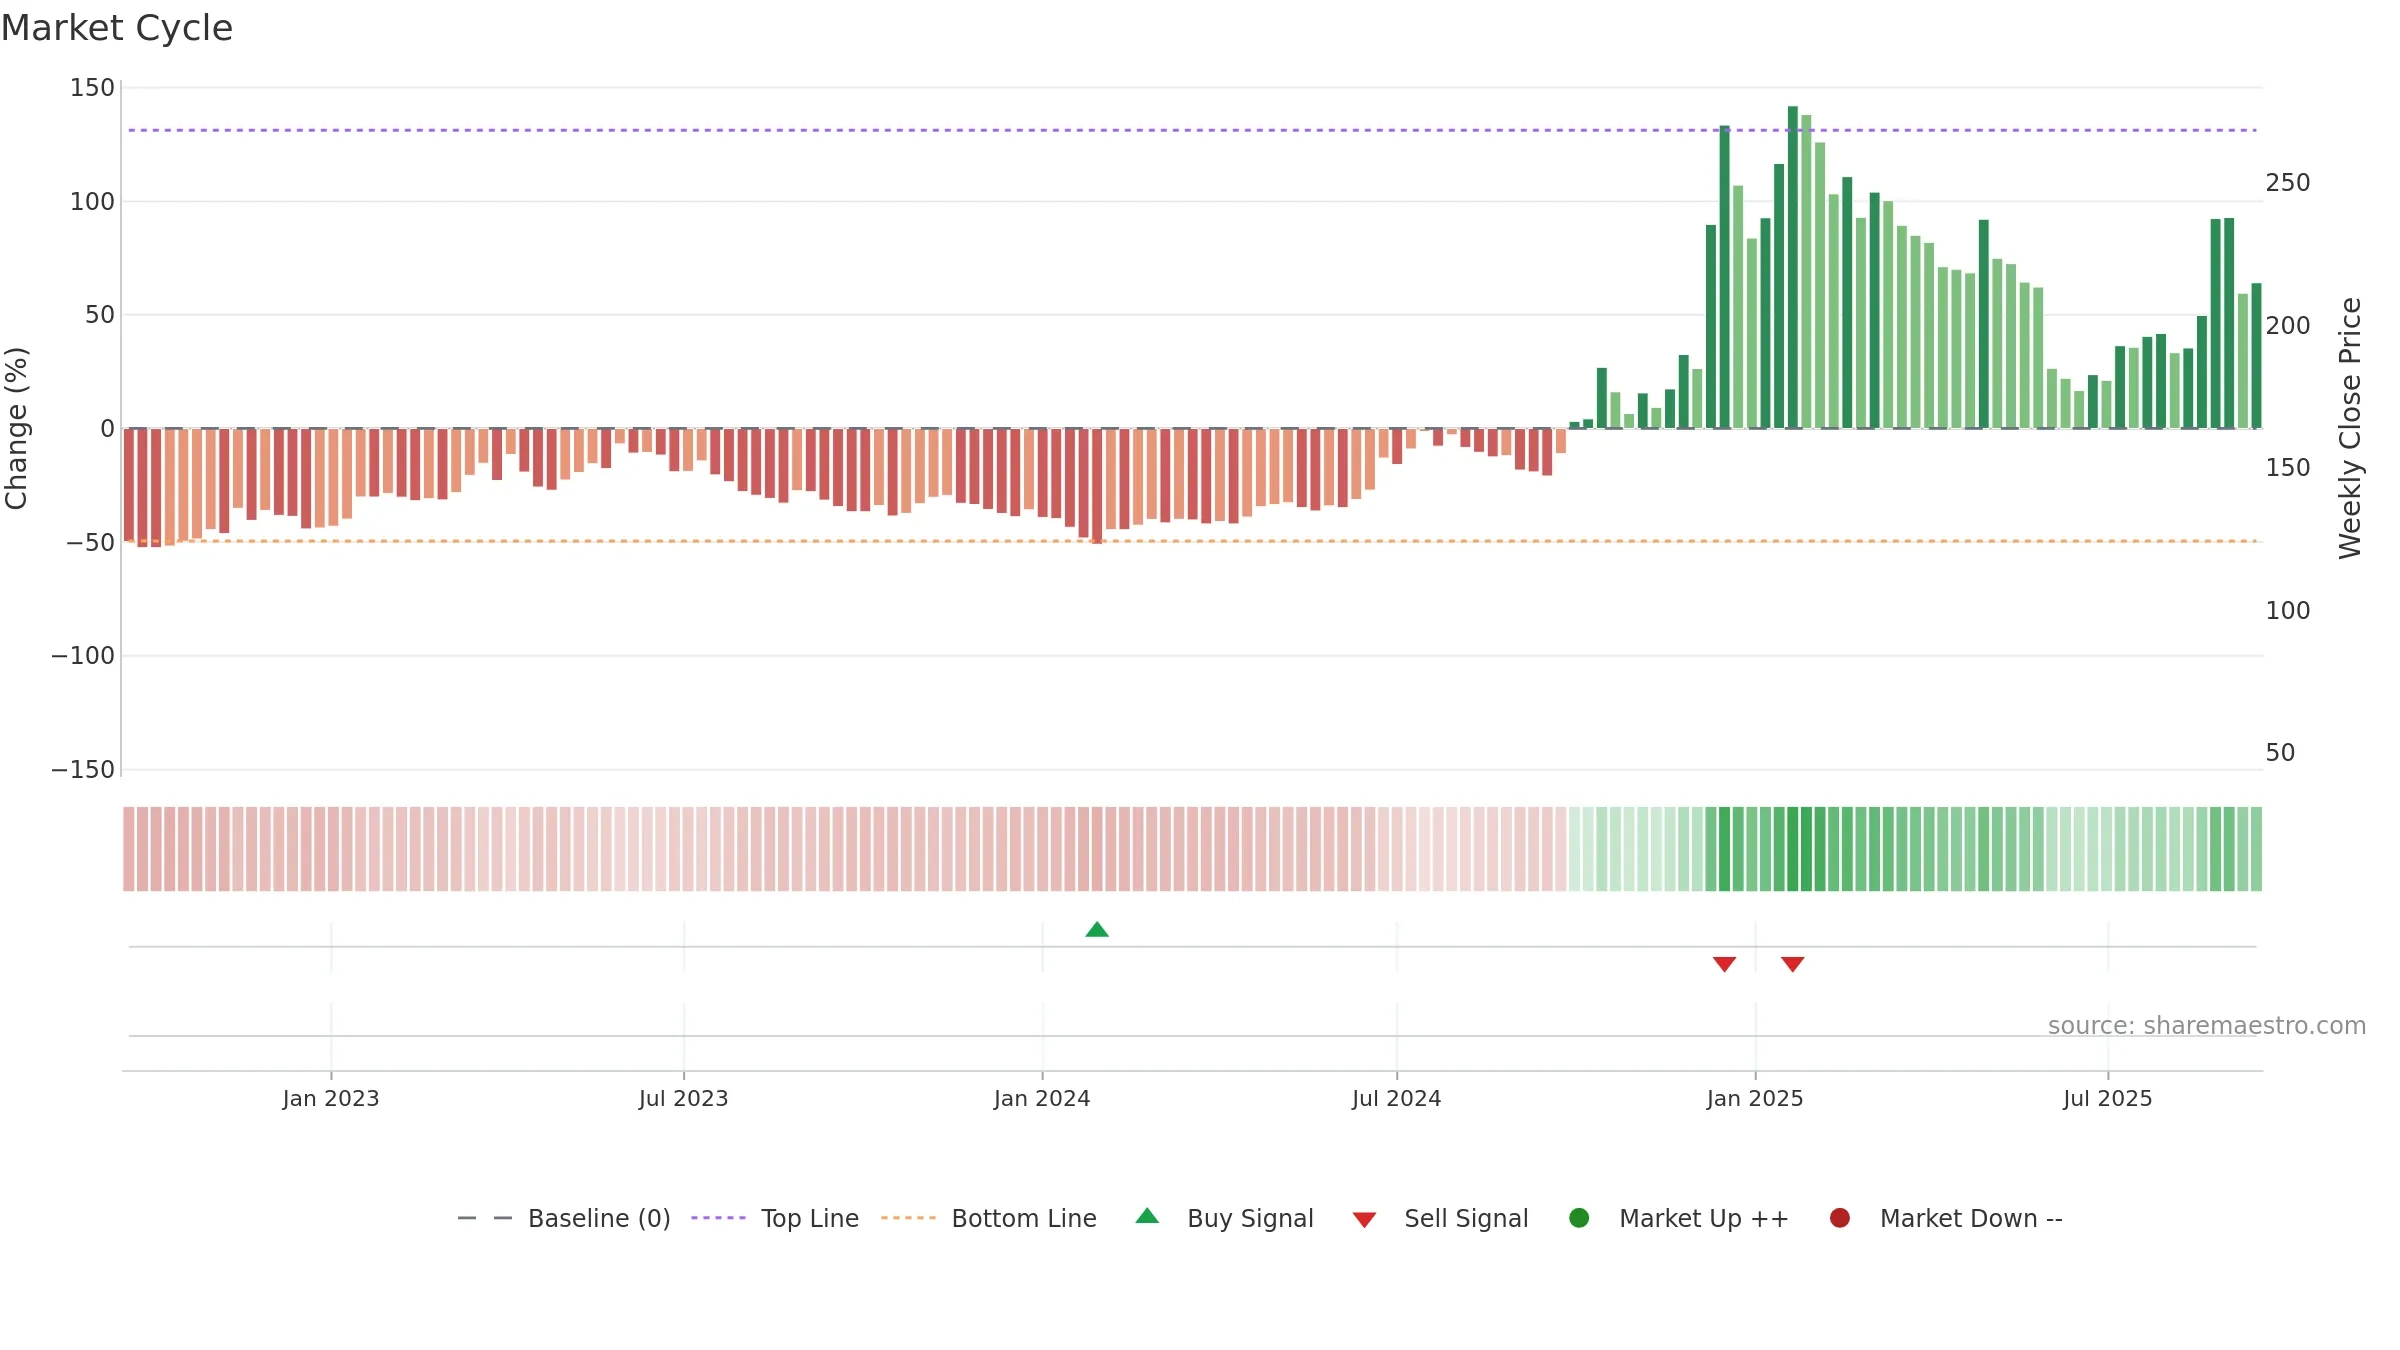Click the purple dotted Top Line in chart
The image size is (2400, 1350).
tap(1192, 130)
